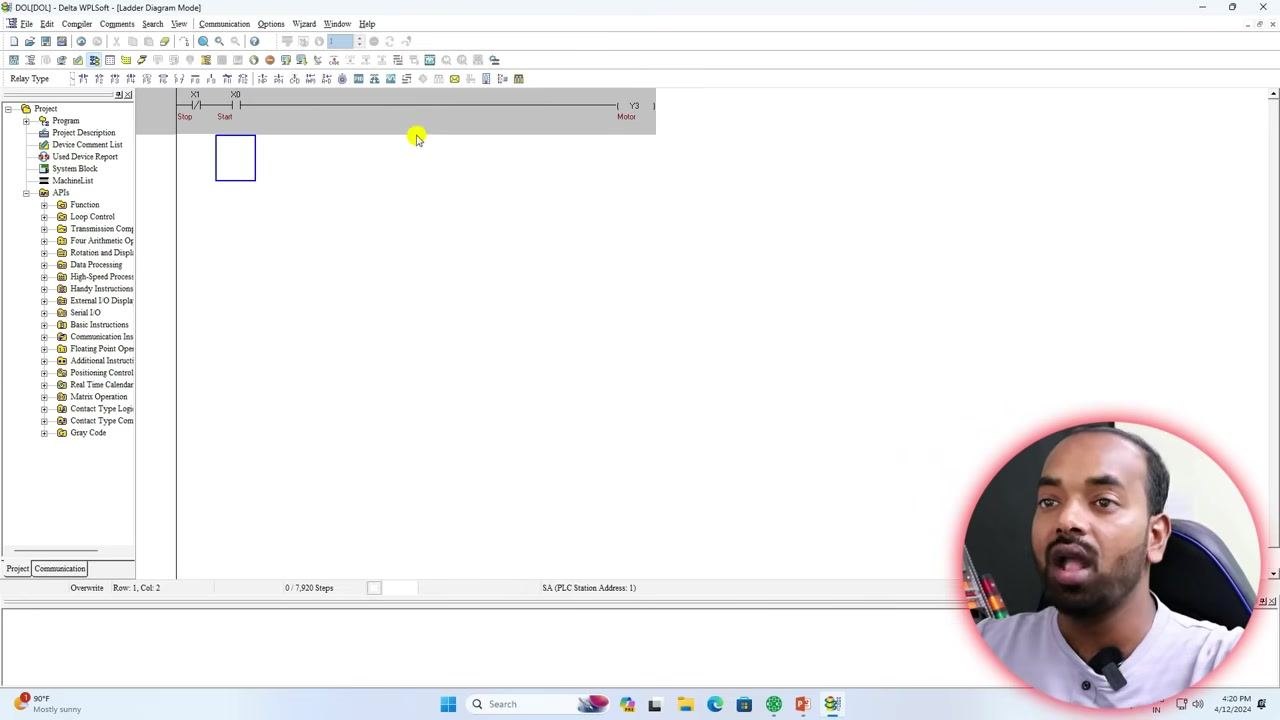Click 'SA (PLC Station Address: 1)' status text
The height and width of the screenshot is (720, 1280).
pos(589,588)
